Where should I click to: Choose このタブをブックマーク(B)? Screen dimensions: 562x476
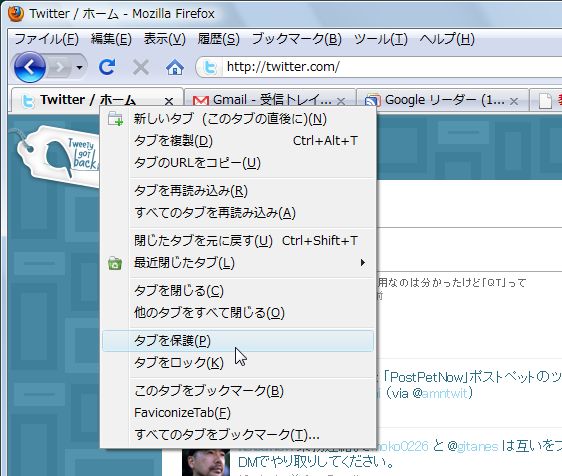click(238, 390)
